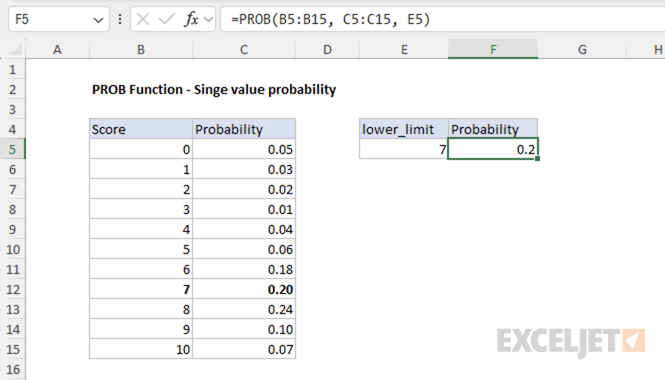
Task: Select row 6 header
Action: (13, 169)
